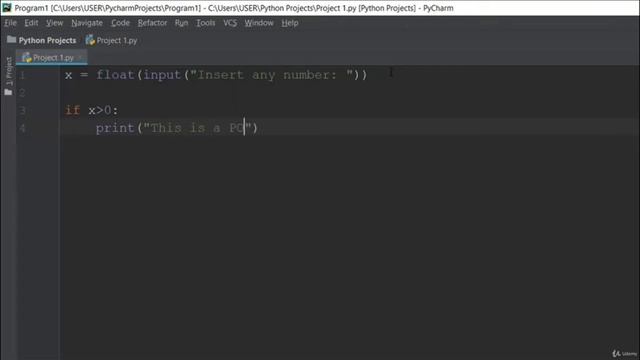
Task: Open the Tools menu
Action: [206, 23]
